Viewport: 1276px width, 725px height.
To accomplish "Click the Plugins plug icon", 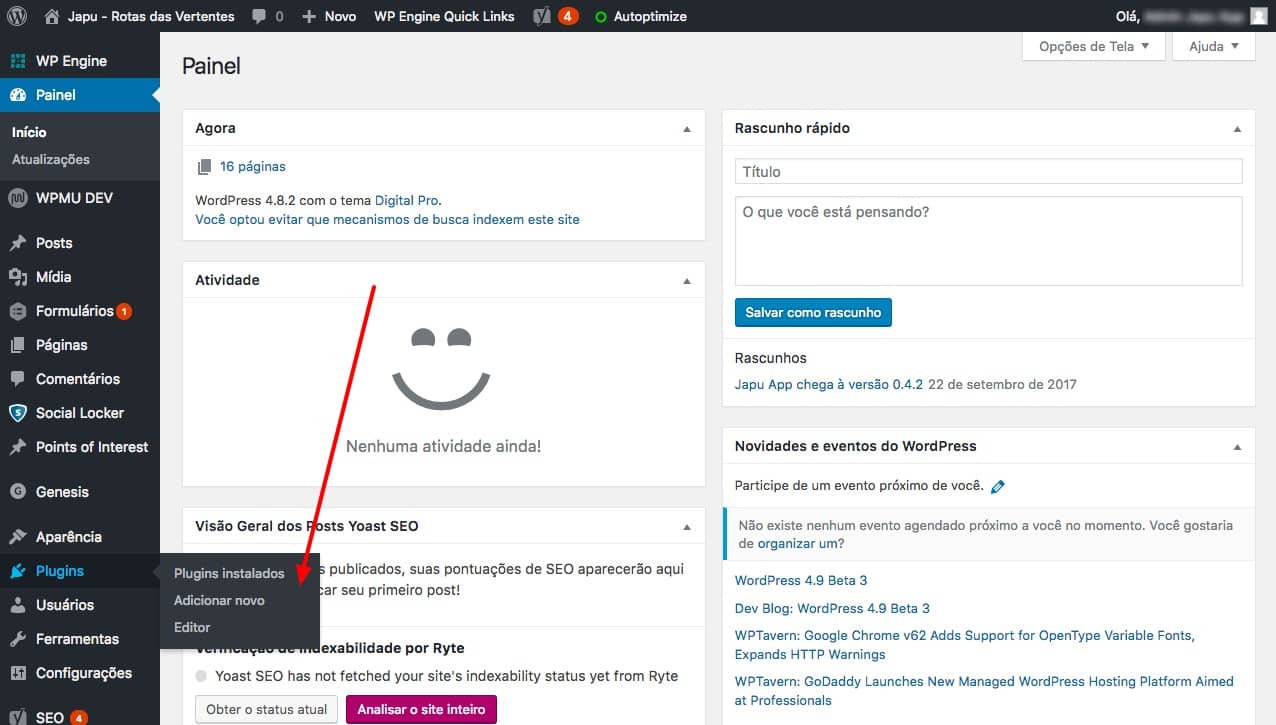I will click(18, 571).
